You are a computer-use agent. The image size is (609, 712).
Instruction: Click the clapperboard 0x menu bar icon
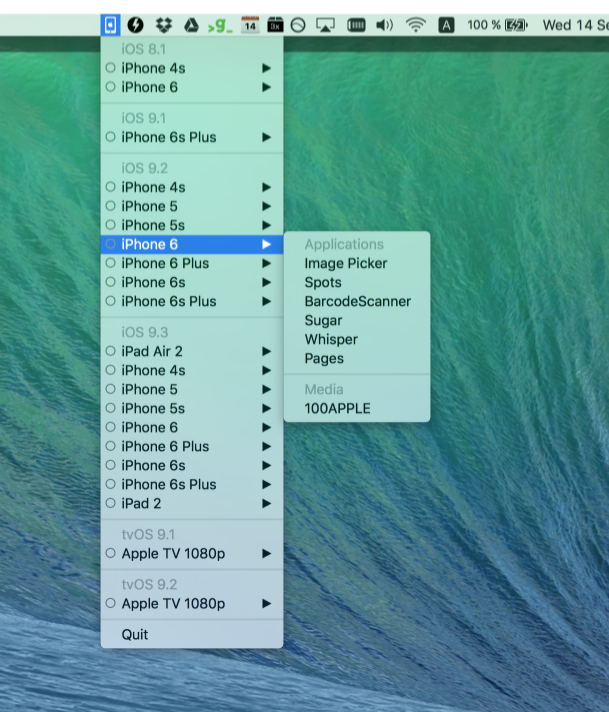click(275, 25)
